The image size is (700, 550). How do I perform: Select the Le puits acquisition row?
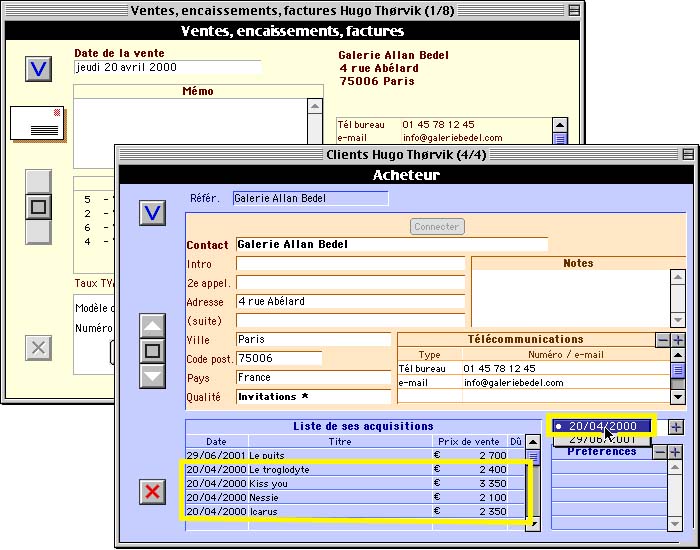click(355, 456)
